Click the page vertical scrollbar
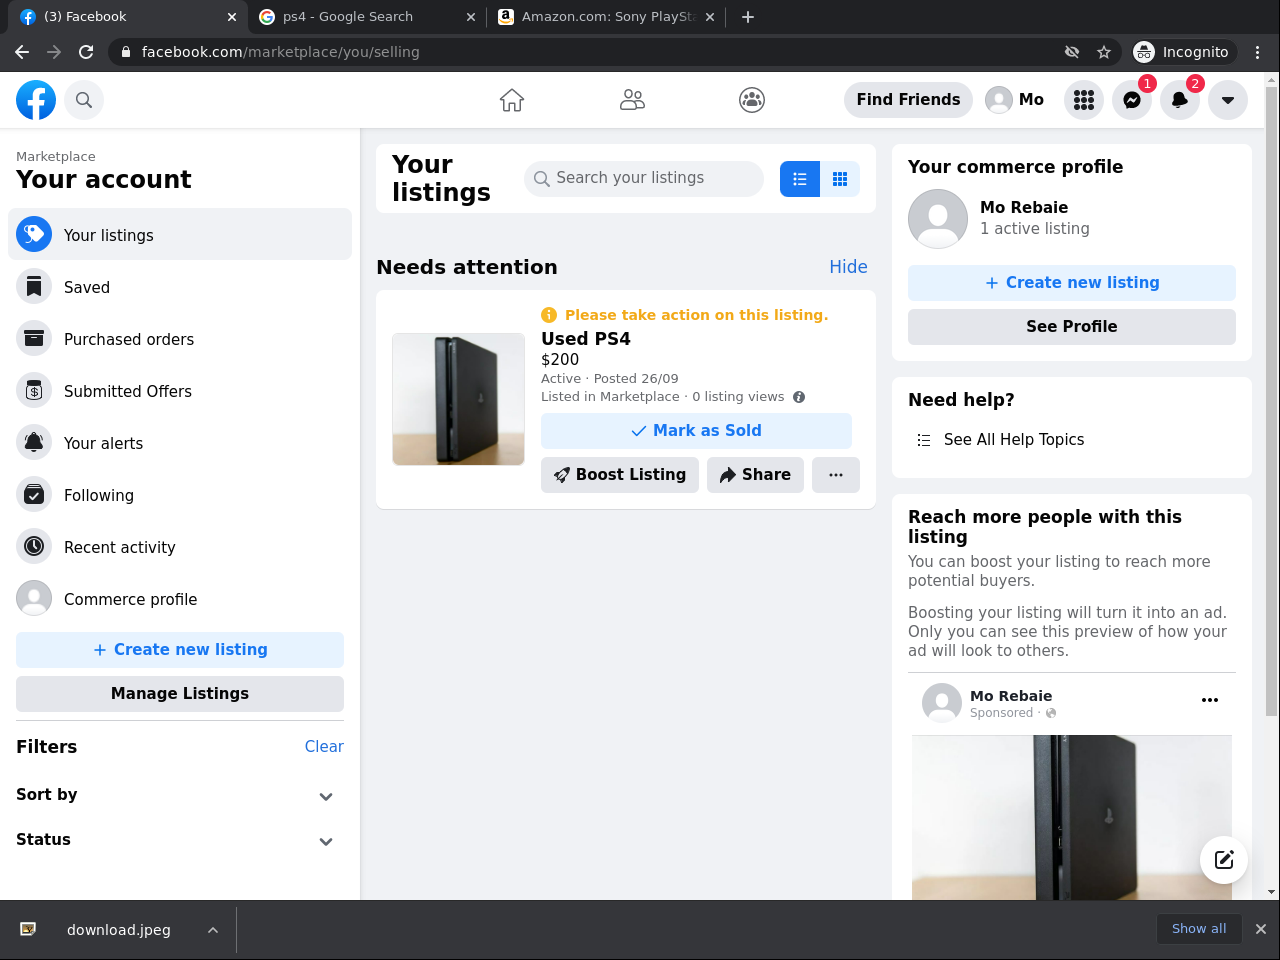Viewport: 1280px width, 960px height. (1272, 400)
